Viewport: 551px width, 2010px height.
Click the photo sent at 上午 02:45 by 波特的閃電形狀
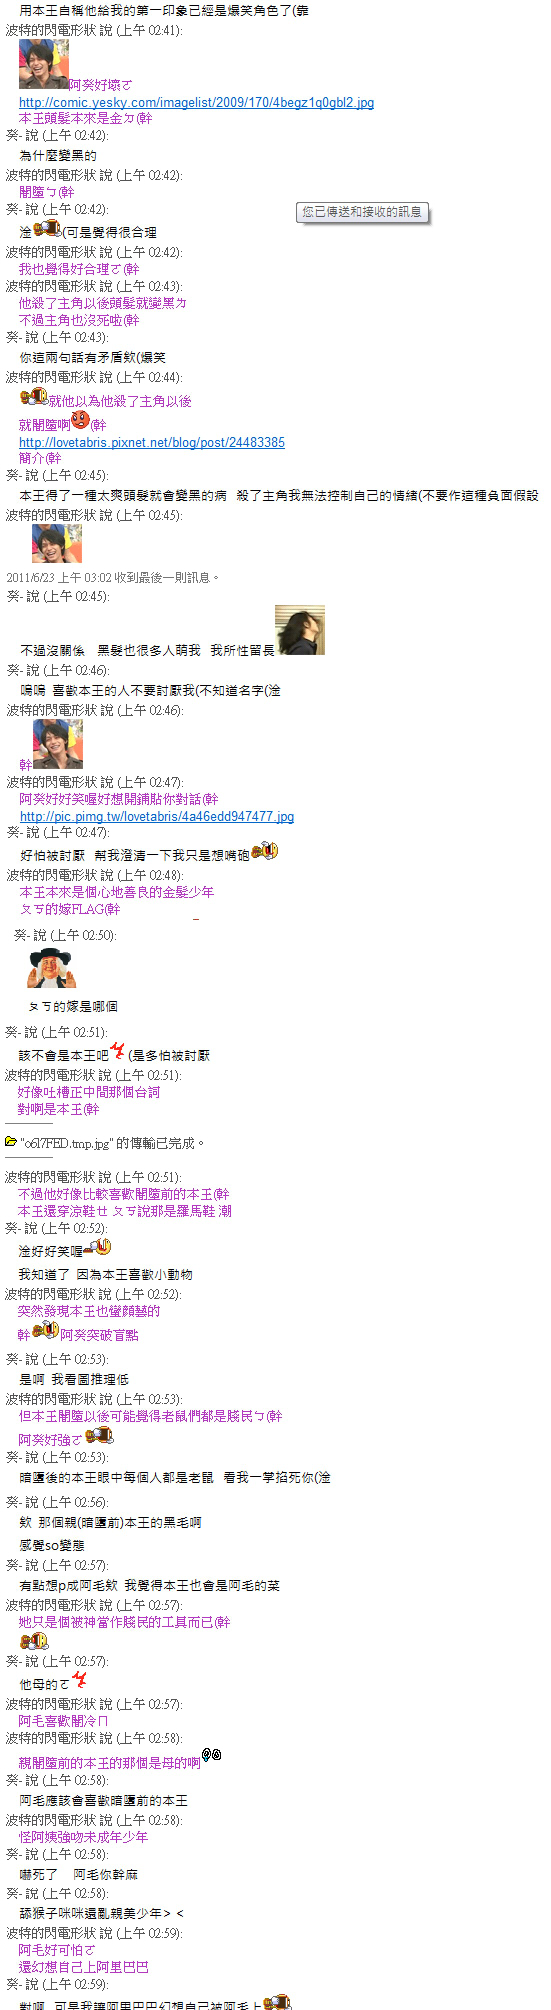pyautogui.click(x=57, y=544)
